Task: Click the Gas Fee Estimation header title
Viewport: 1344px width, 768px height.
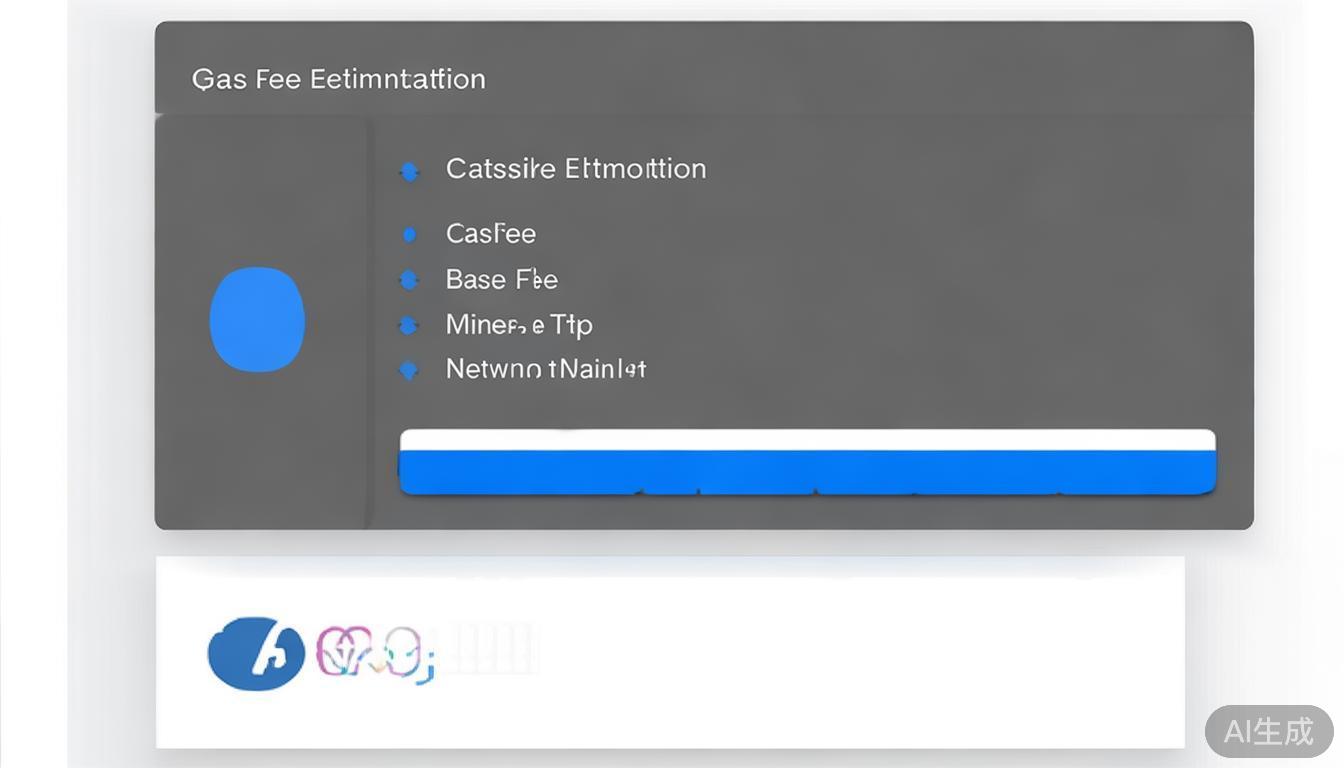Action: click(338, 79)
